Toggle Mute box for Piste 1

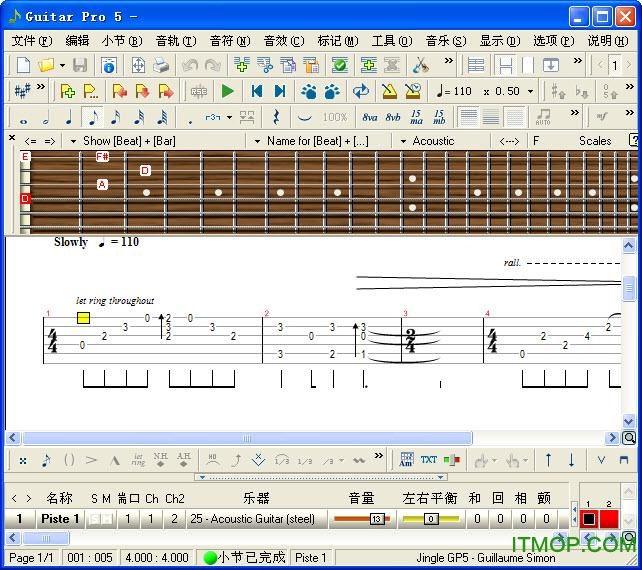105,519
